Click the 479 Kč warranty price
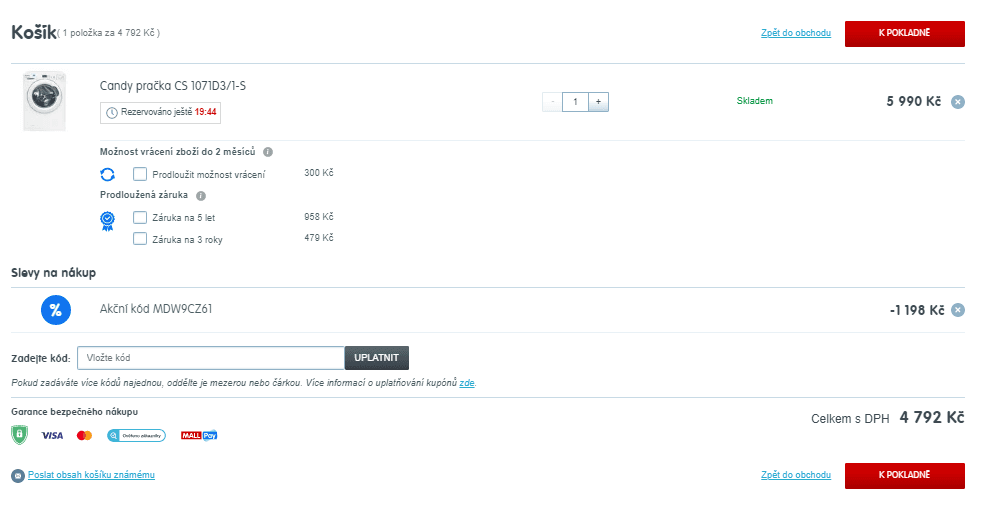The image size is (984, 507). [x=319, y=238]
